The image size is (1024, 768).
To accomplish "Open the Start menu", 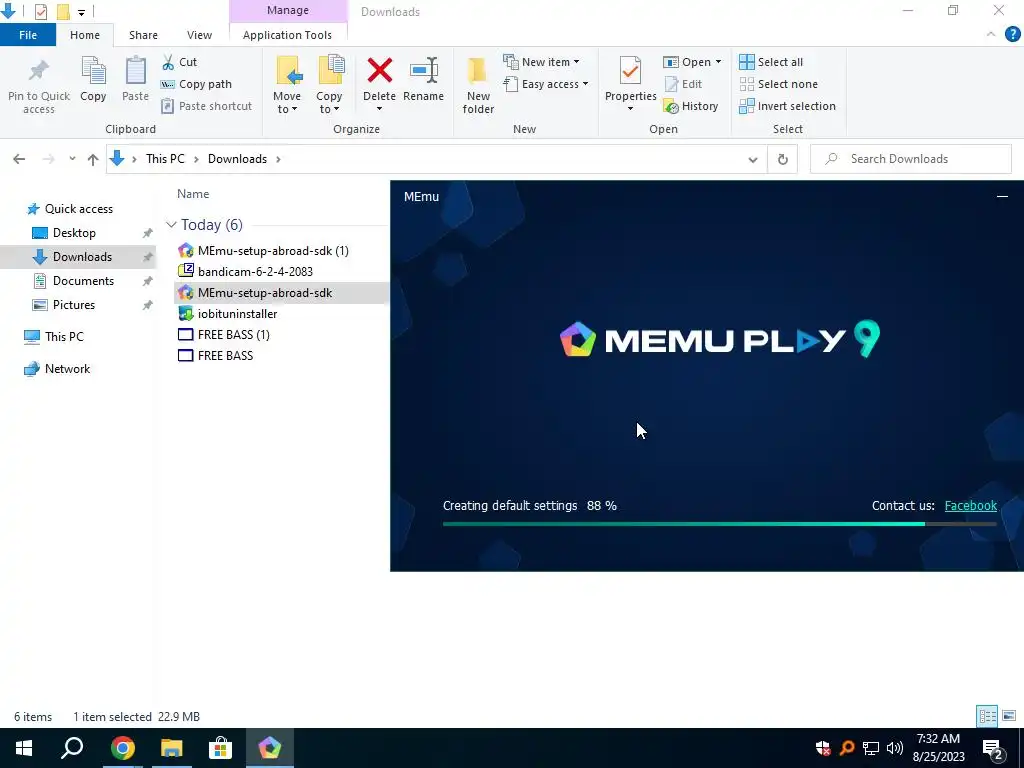I will (24, 748).
